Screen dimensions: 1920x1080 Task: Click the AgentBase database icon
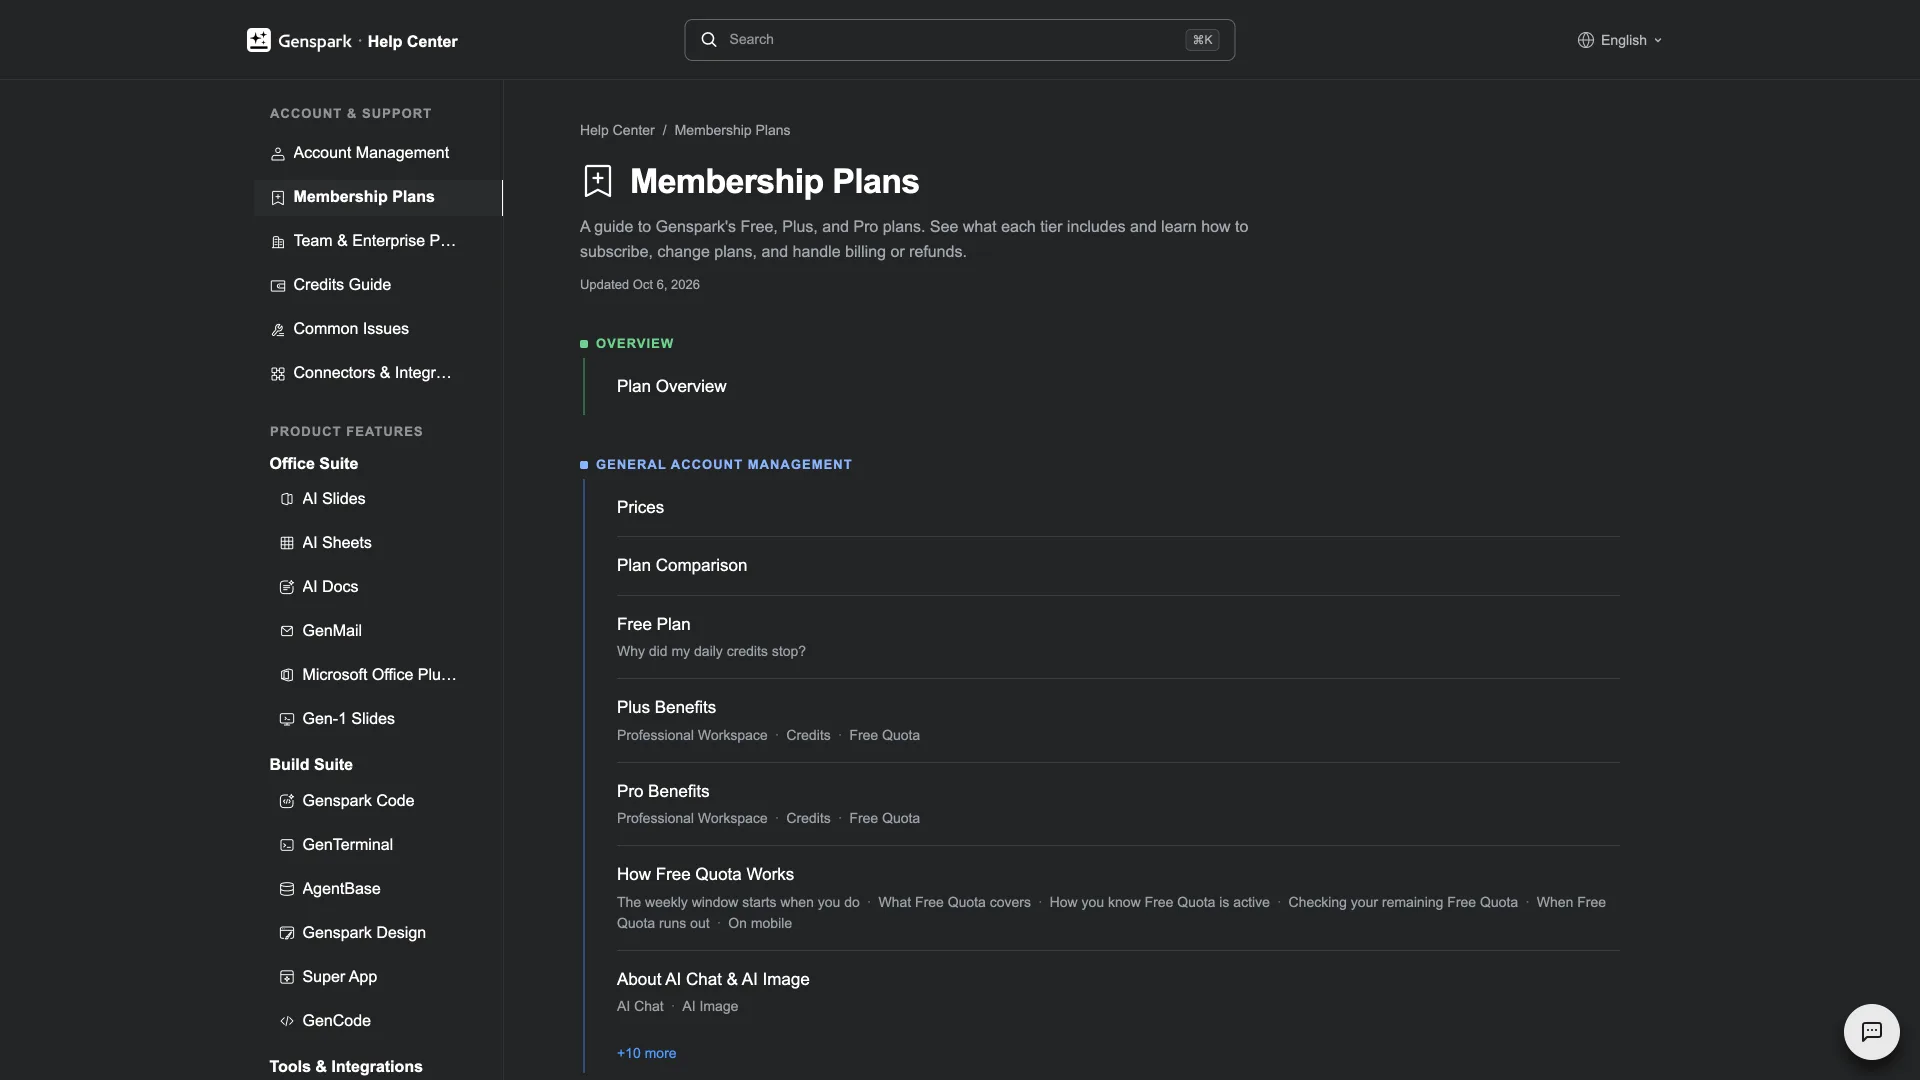point(287,889)
